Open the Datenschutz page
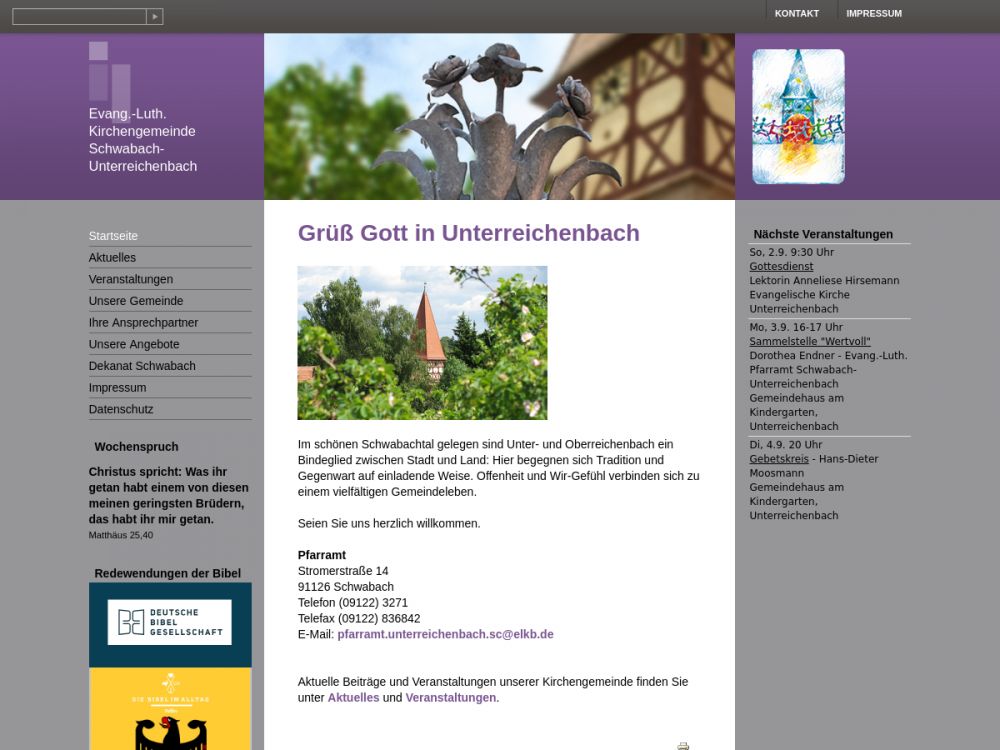This screenshot has width=1000, height=750. 121,409
